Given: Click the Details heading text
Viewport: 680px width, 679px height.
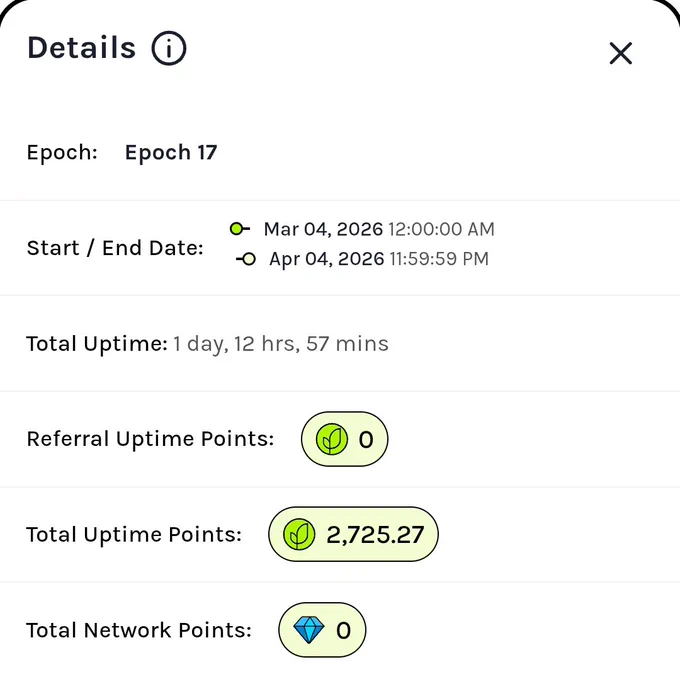Looking at the screenshot, I should [82, 47].
